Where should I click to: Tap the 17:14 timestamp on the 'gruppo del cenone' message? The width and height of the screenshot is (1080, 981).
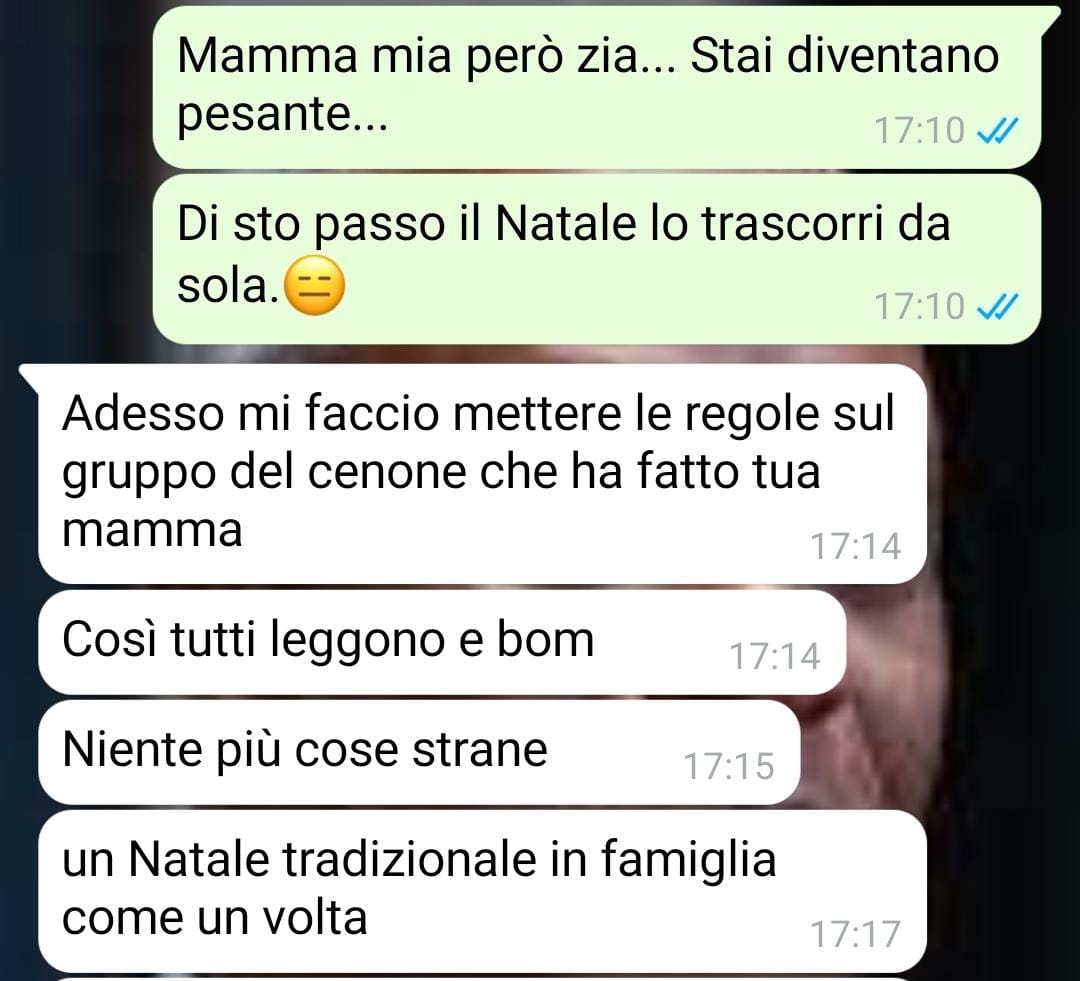pyautogui.click(x=855, y=546)
